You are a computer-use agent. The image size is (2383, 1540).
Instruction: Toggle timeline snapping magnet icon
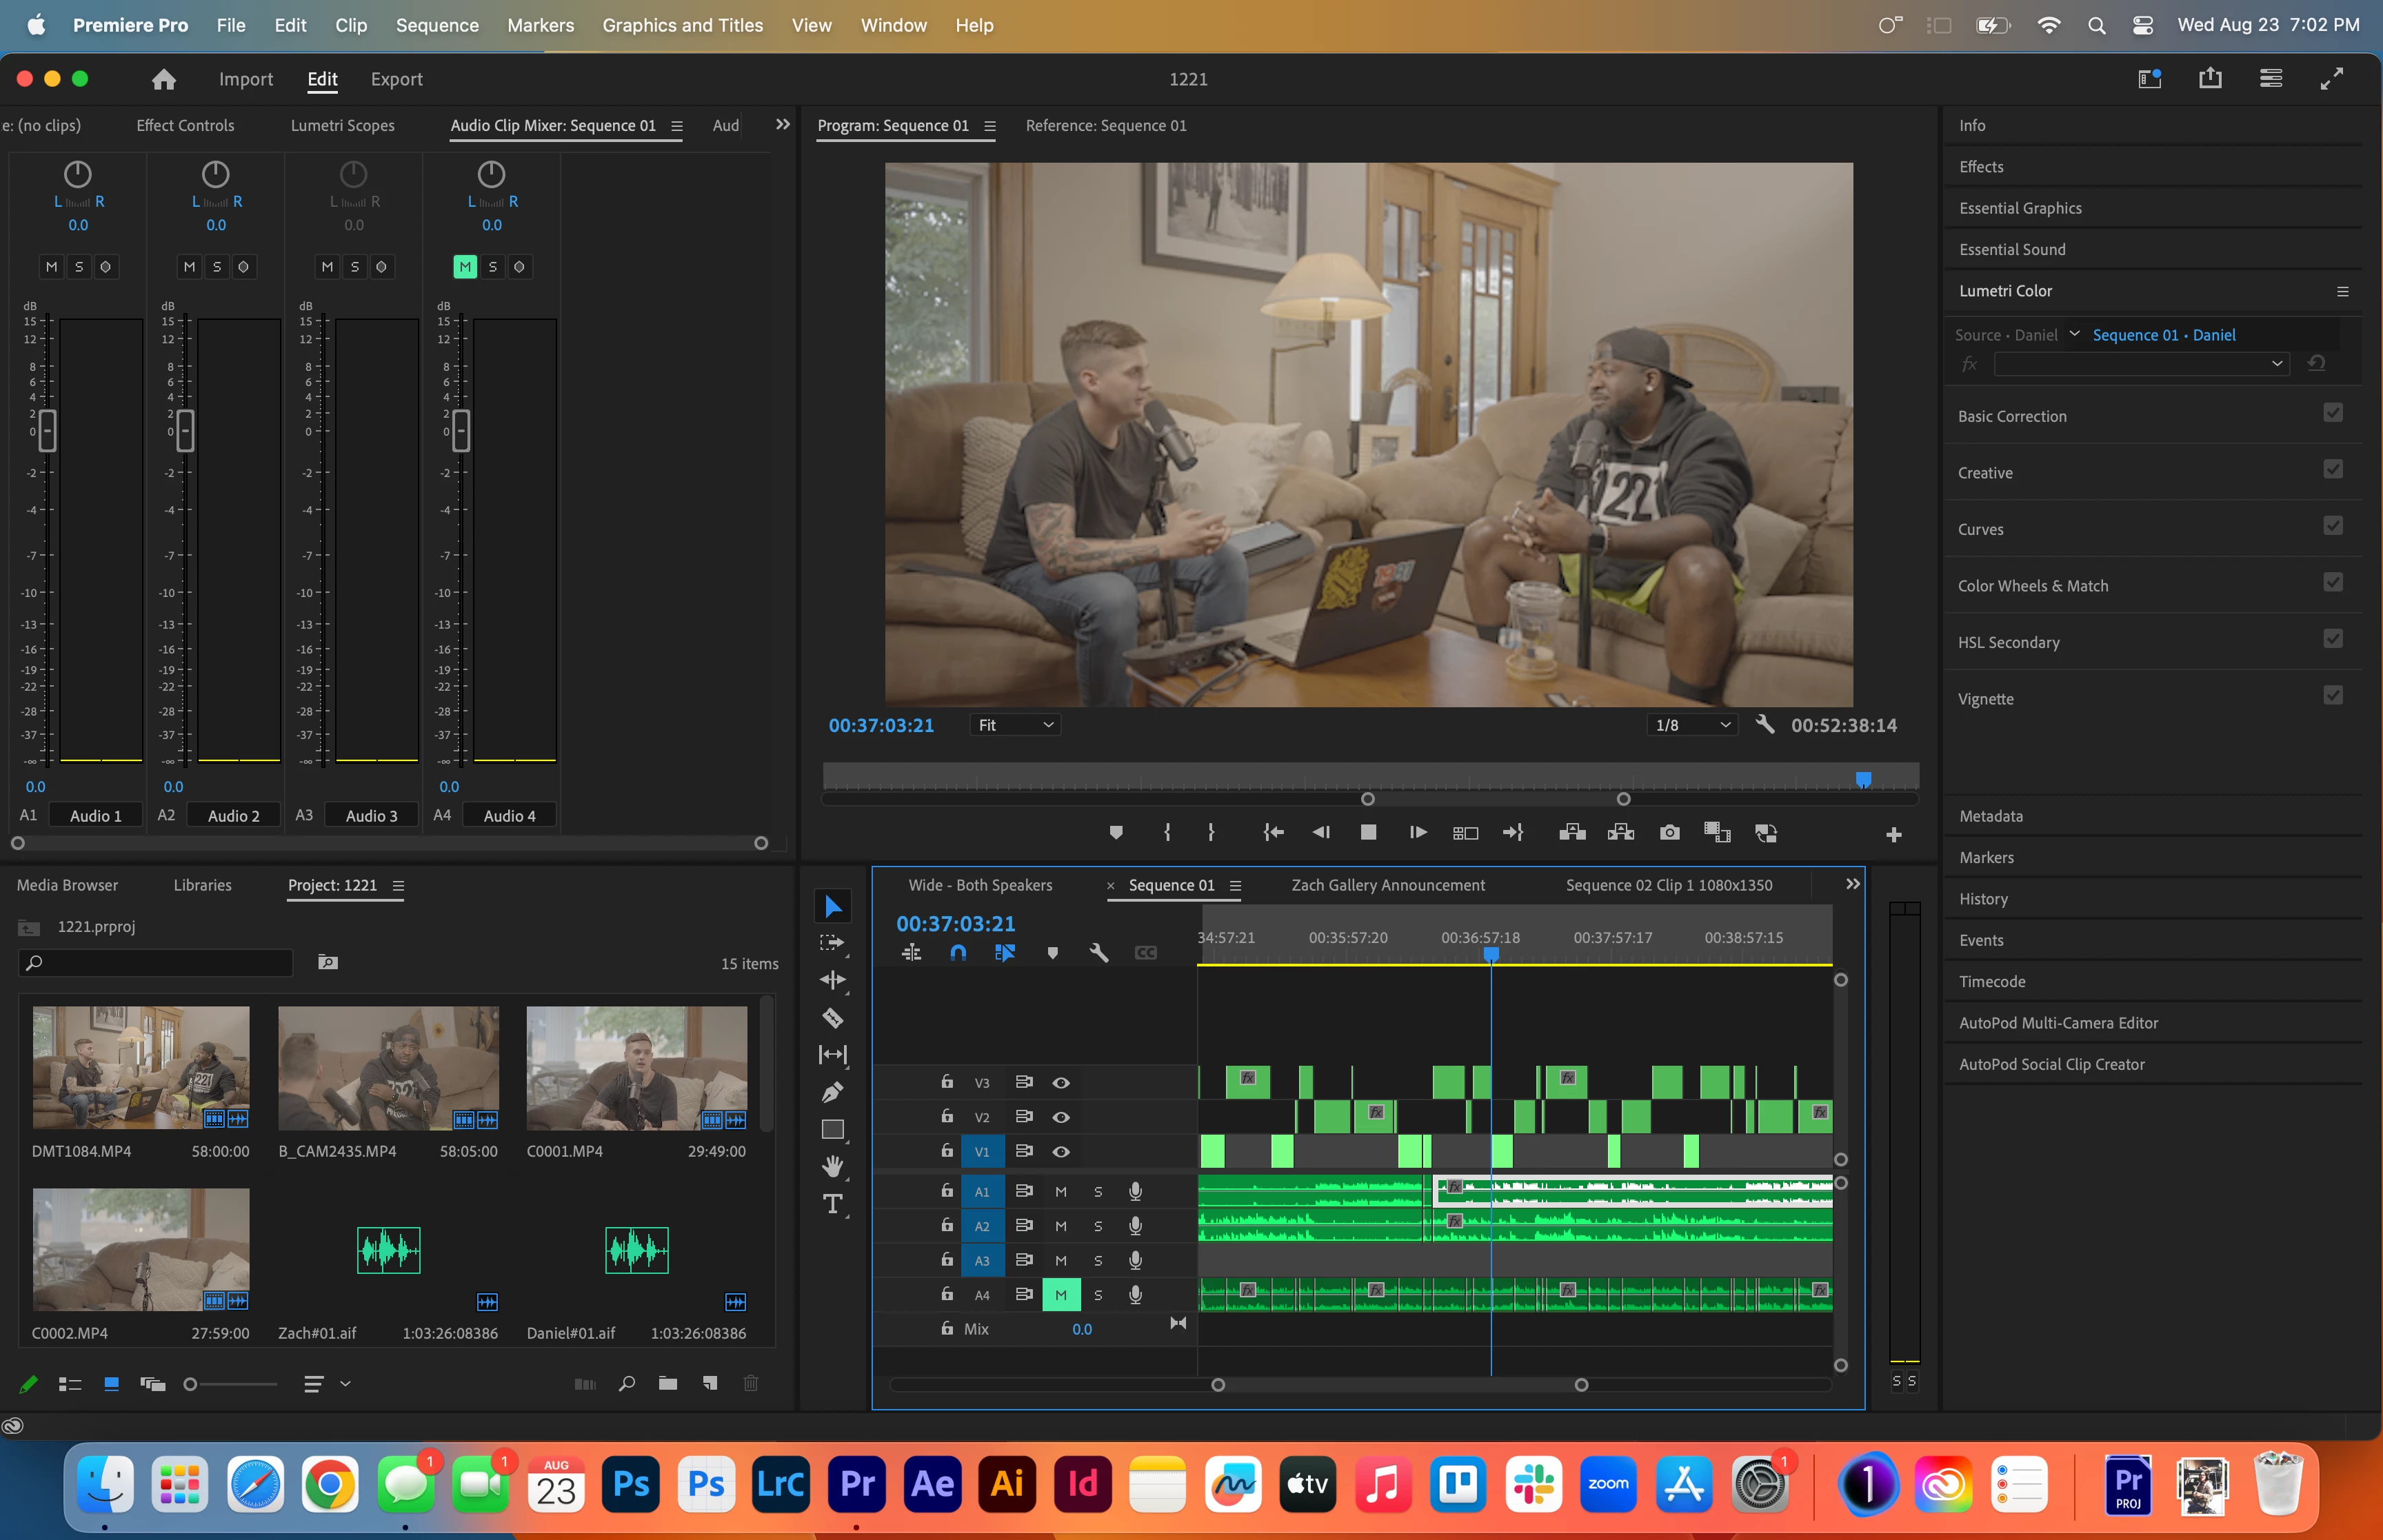[x=958, y=953]
